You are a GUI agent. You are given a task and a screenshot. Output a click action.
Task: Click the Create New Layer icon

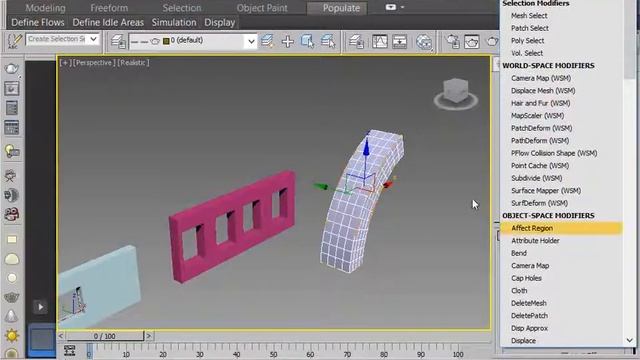[267, 41]
